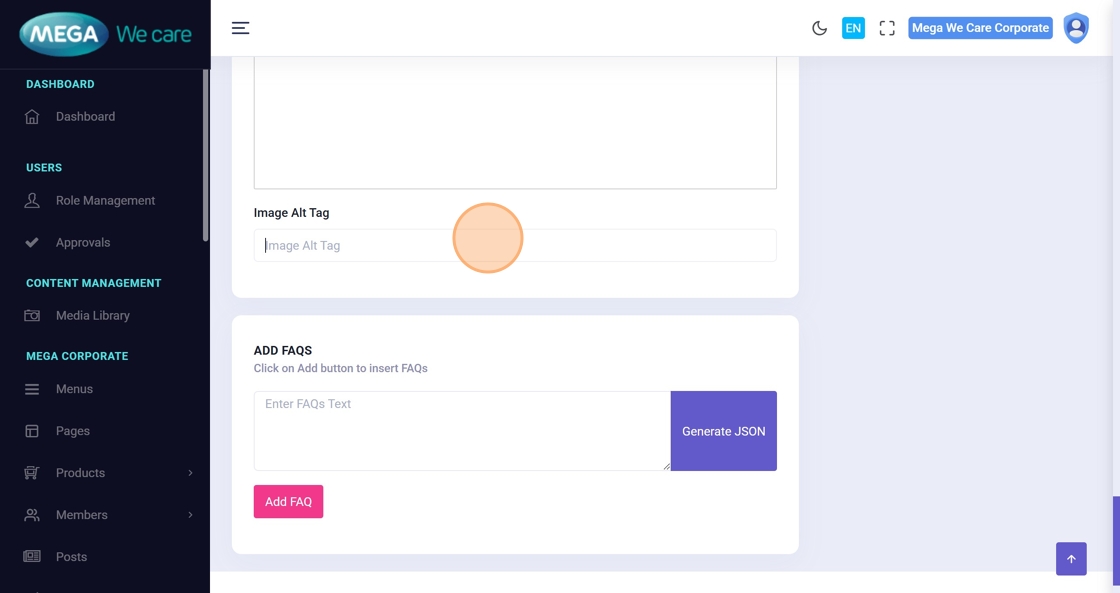Viewport: 1120px width, 593px height.
Task: Click the Mega We Care Corporate badge
Action: pyautogui.click(x=980, y=28)
